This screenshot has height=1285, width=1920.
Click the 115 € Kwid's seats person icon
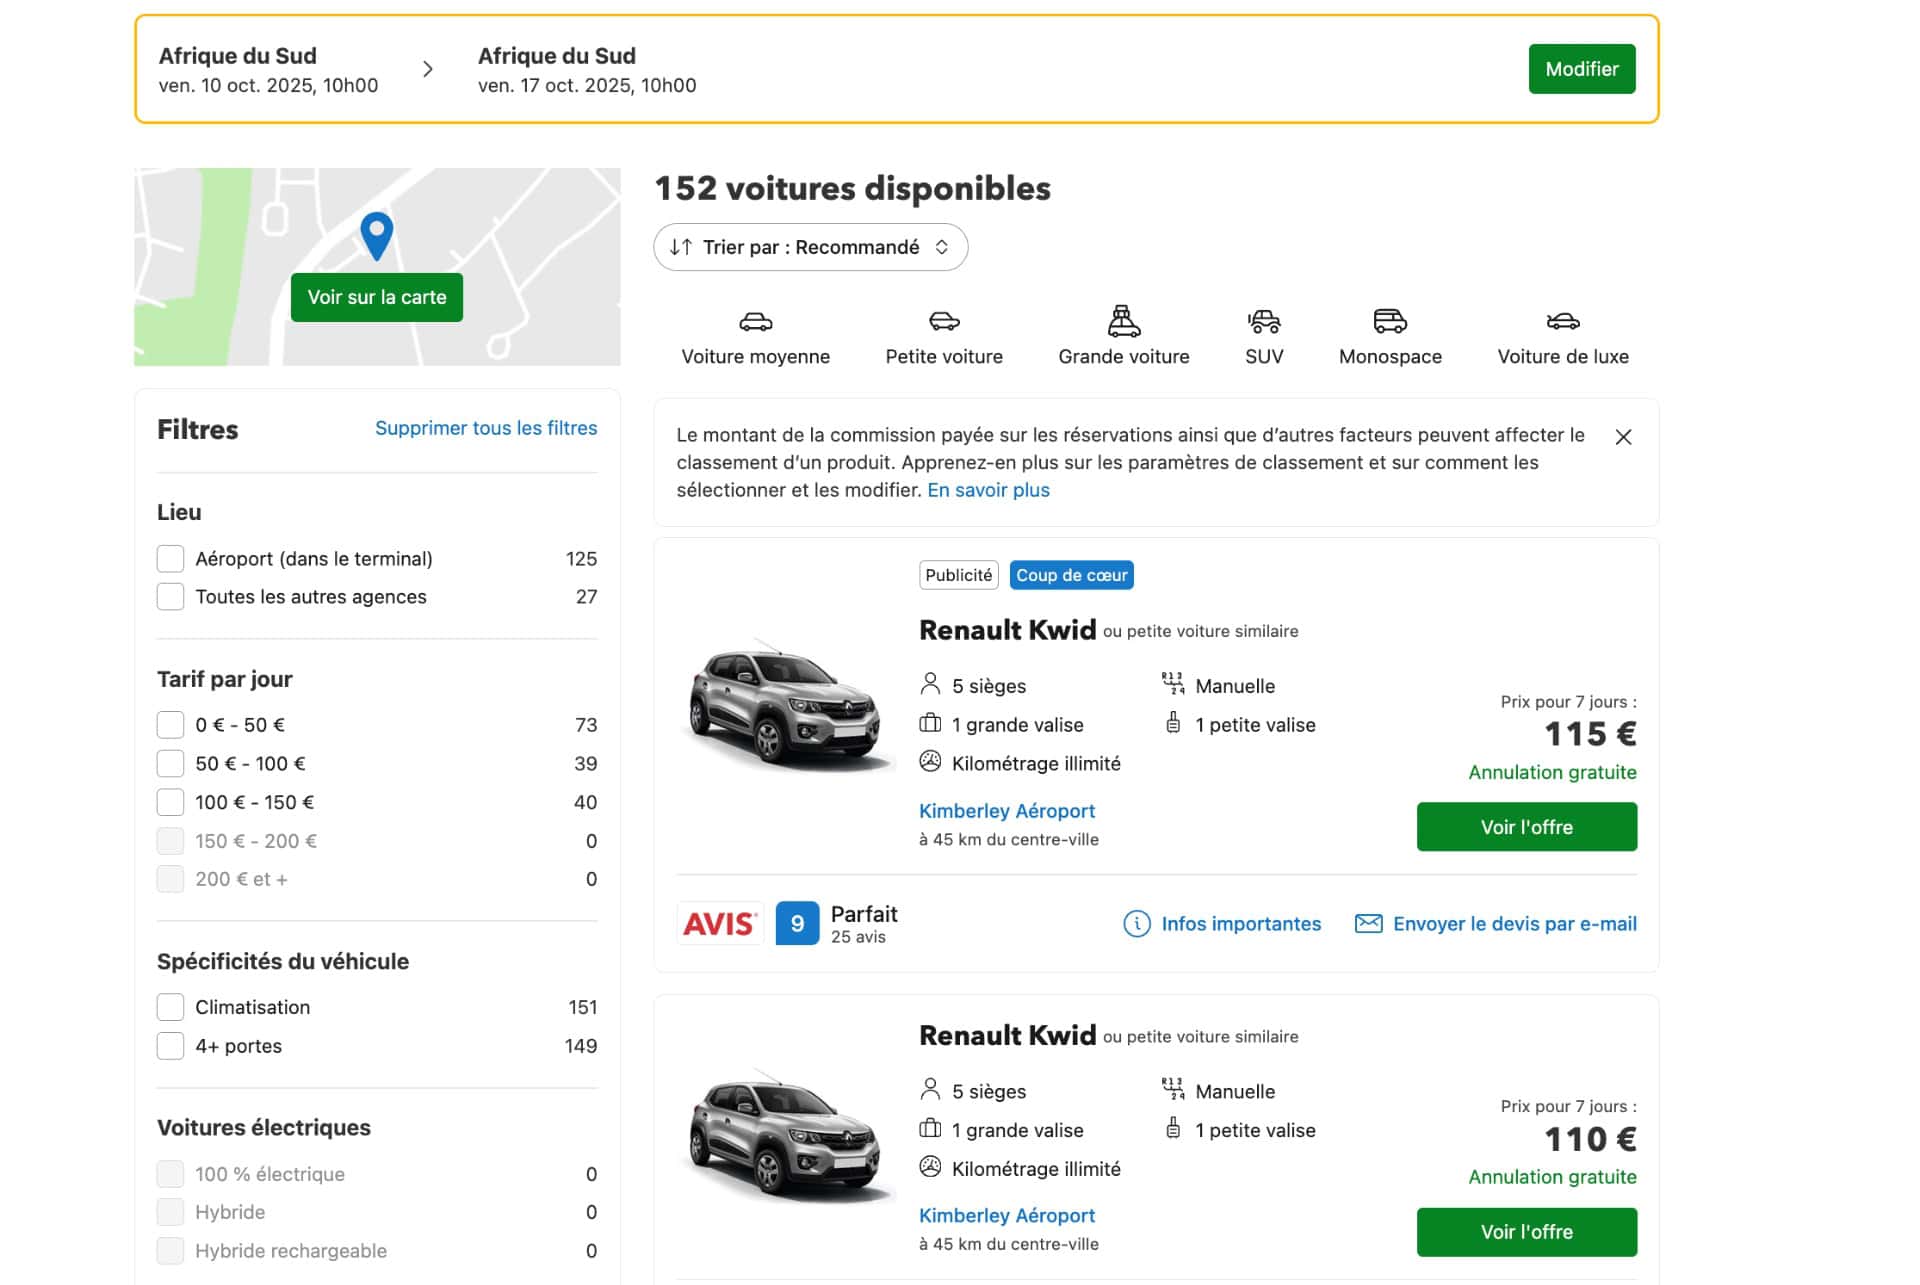(930, 684)
